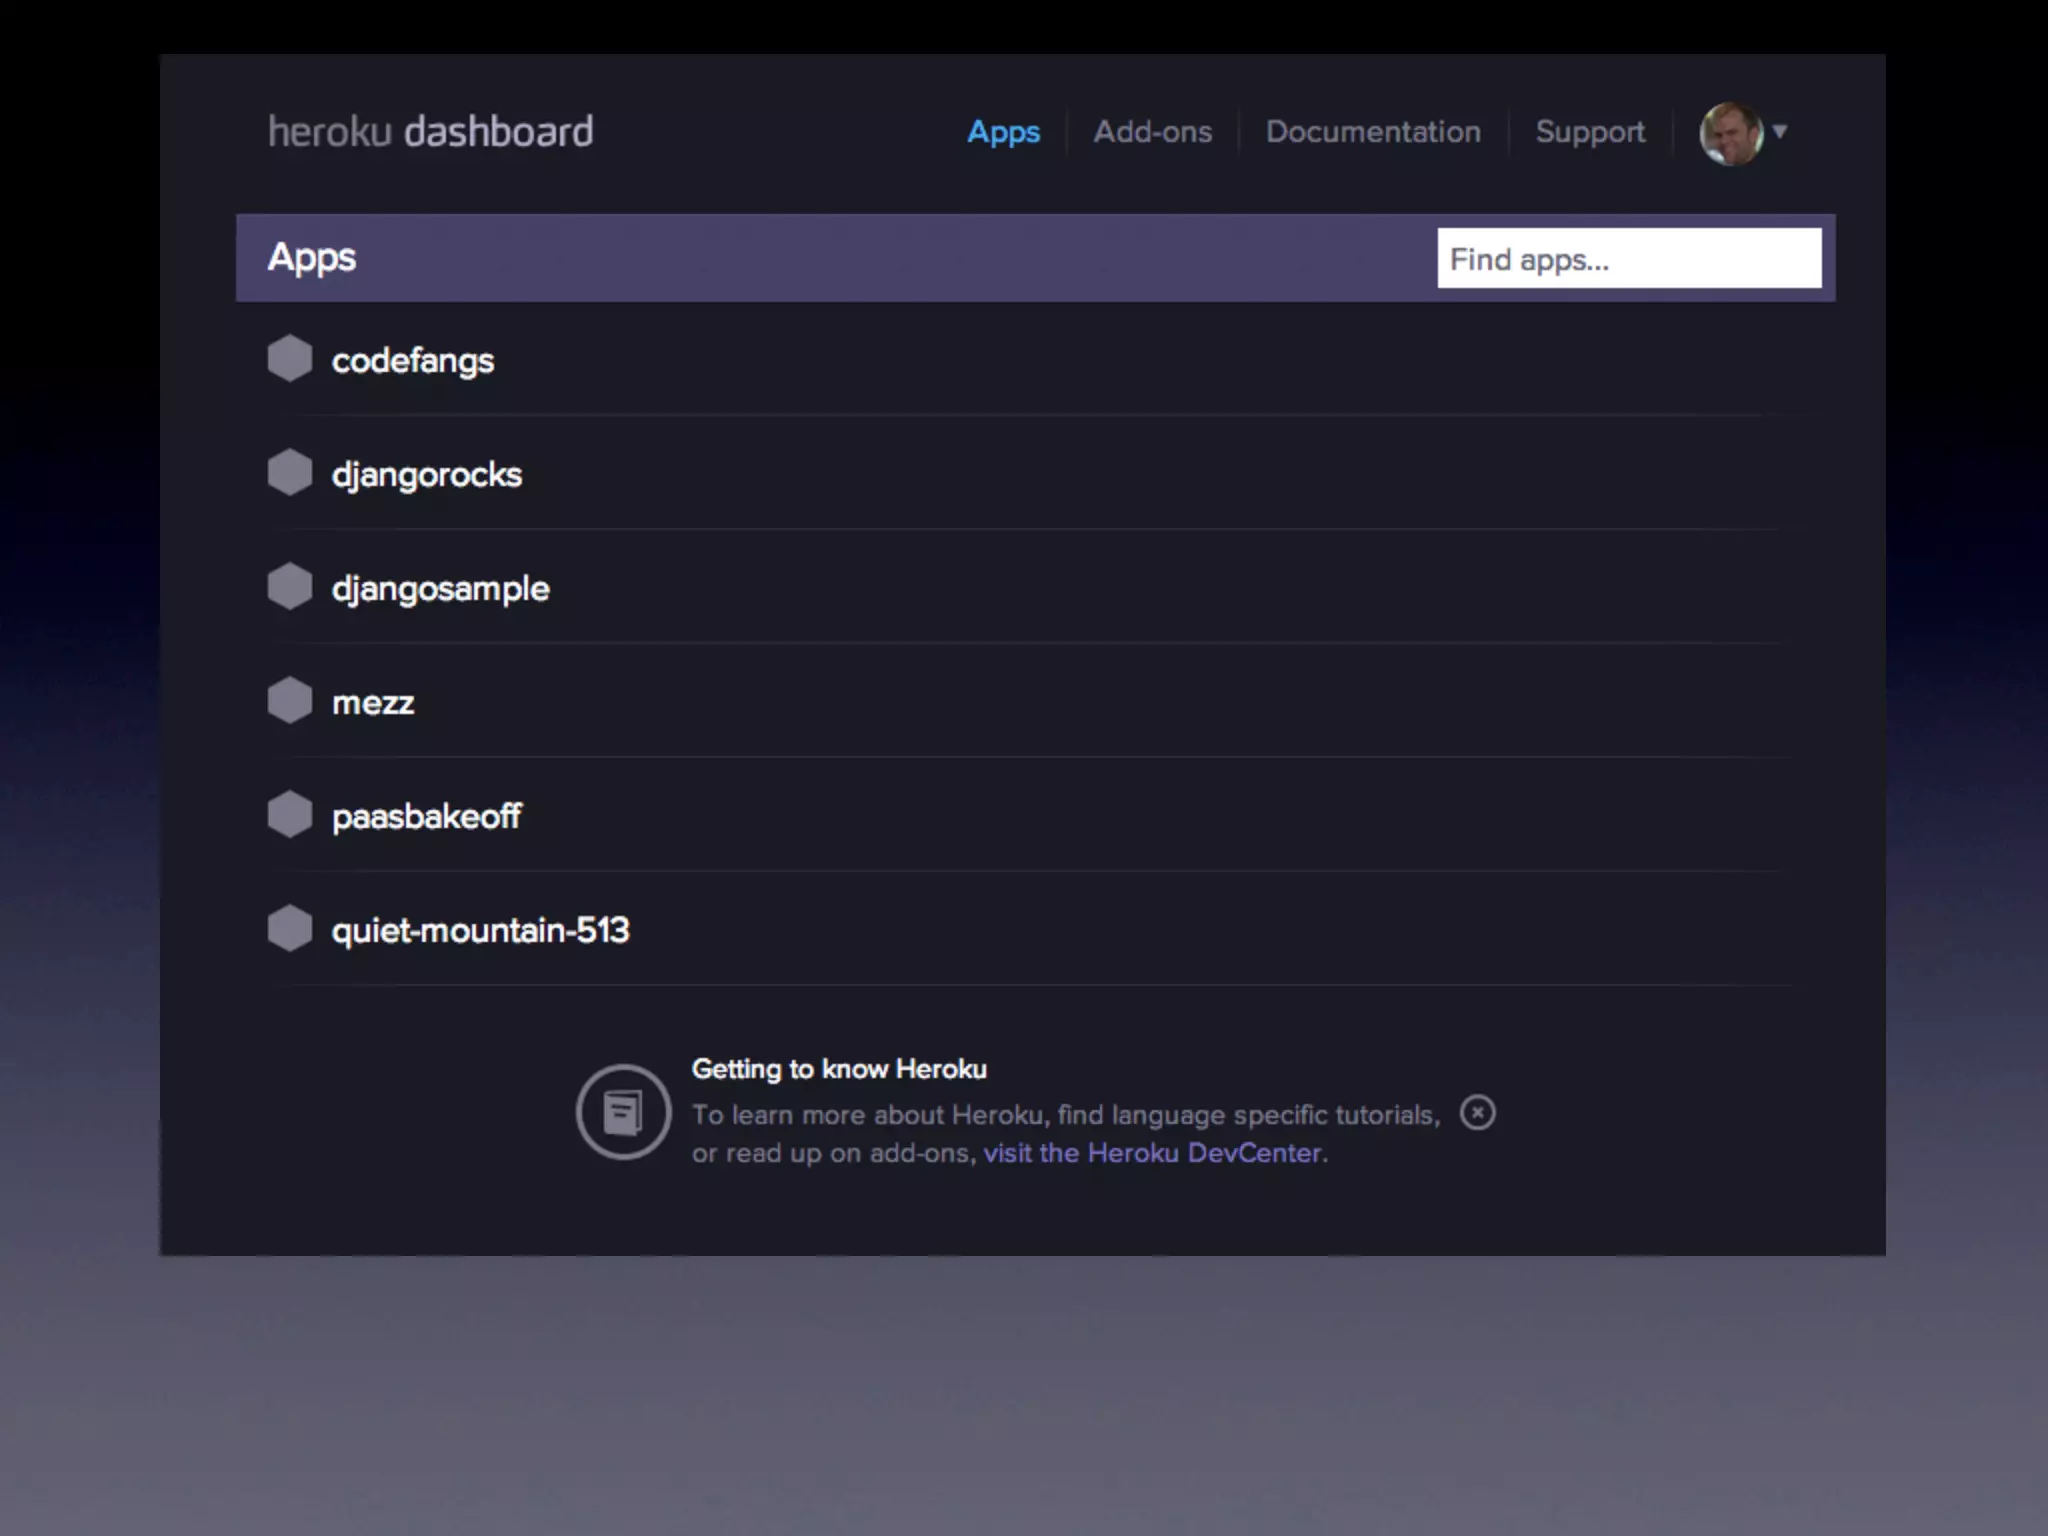Open the user account dropdown arrow
Screen dimensions: 2048x1536
(1780, 131)
